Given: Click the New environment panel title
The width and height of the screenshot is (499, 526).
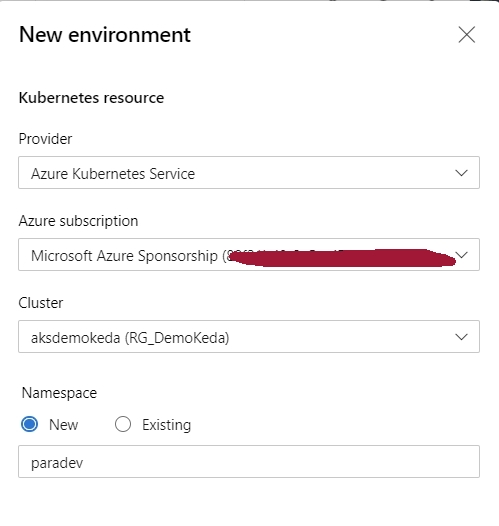Looking at the screenshot, I should [x=105, y=35].
